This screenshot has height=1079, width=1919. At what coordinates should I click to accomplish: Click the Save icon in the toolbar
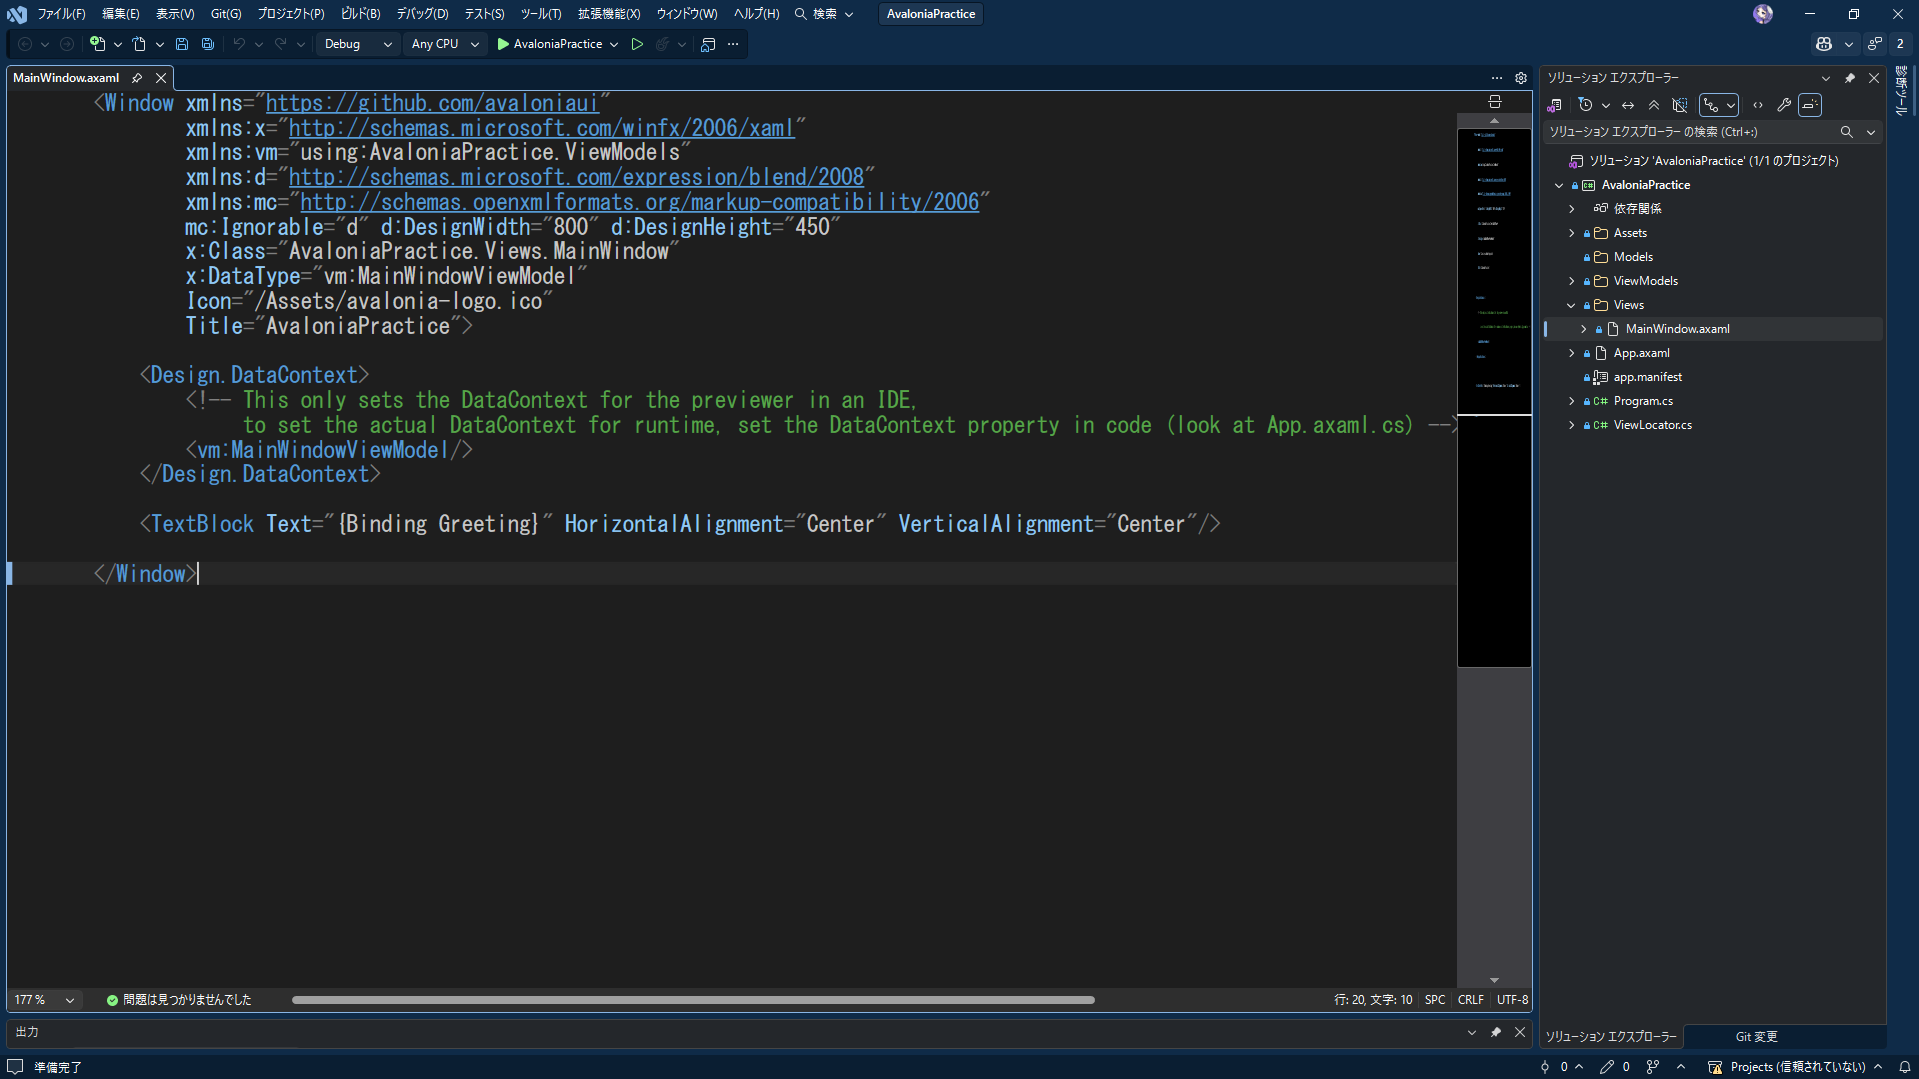(x=182, y=44)
